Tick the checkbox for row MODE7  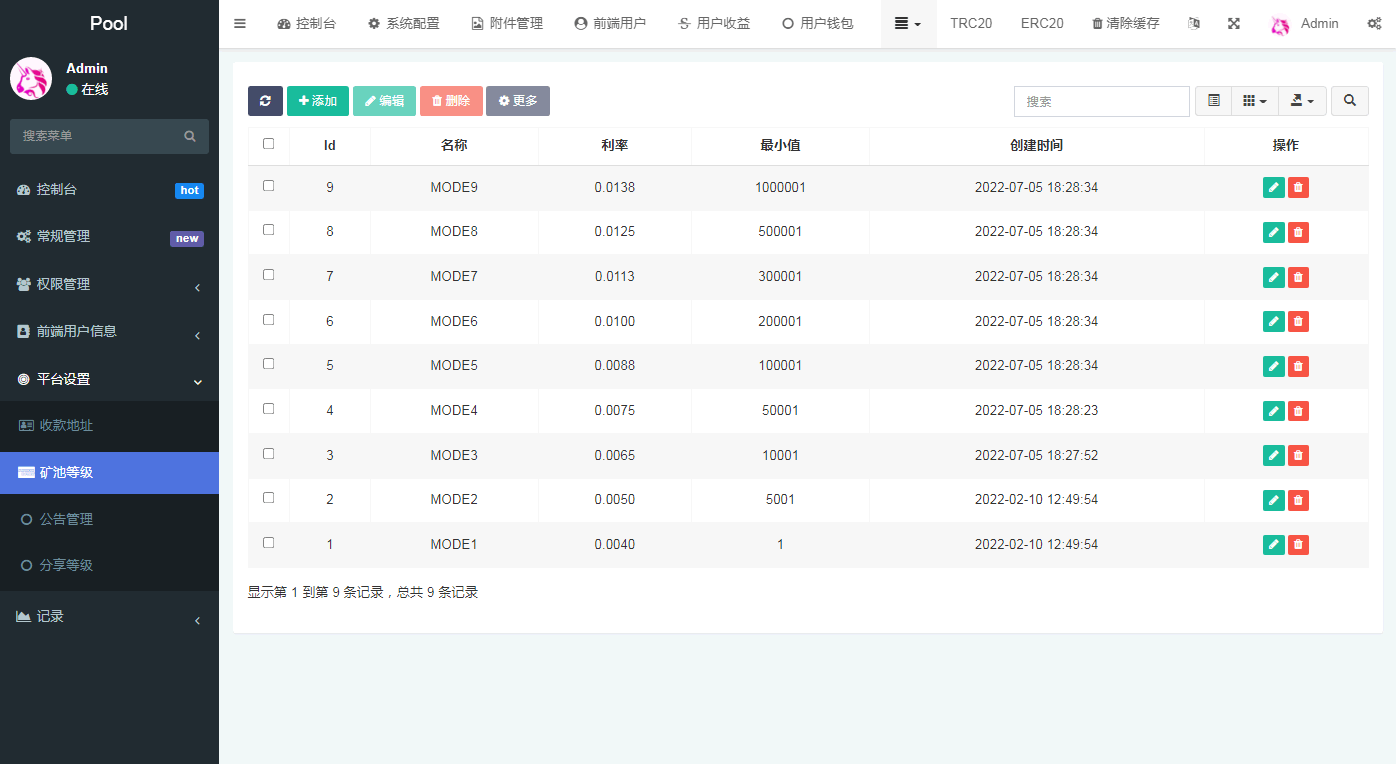click(x=268, y=275)
